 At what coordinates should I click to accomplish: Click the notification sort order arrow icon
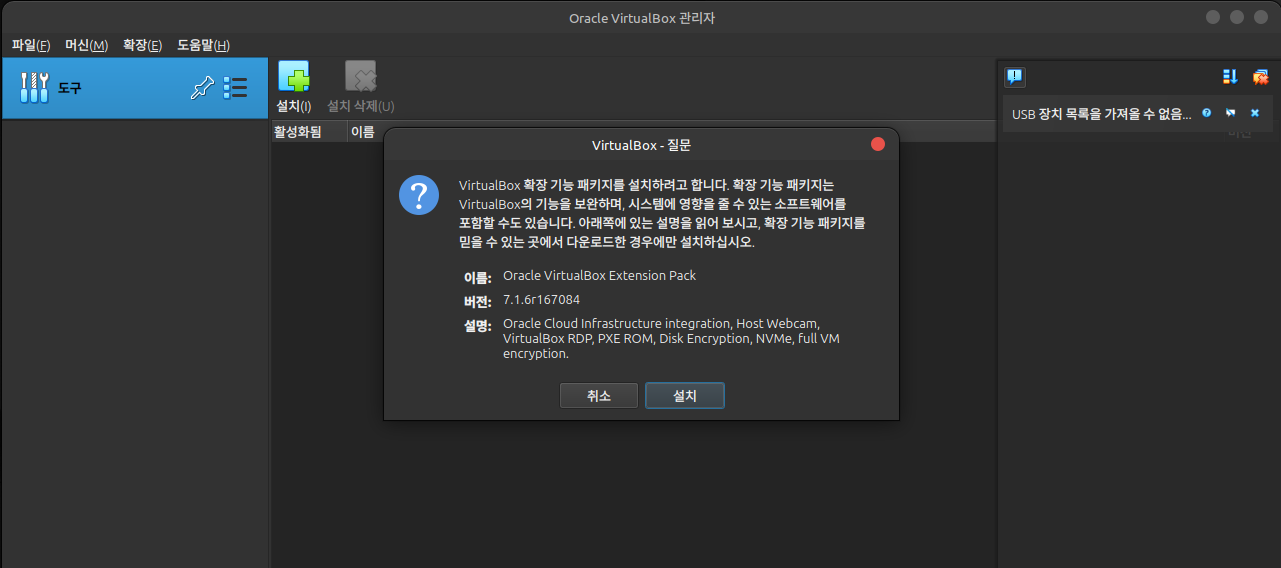1231,77
